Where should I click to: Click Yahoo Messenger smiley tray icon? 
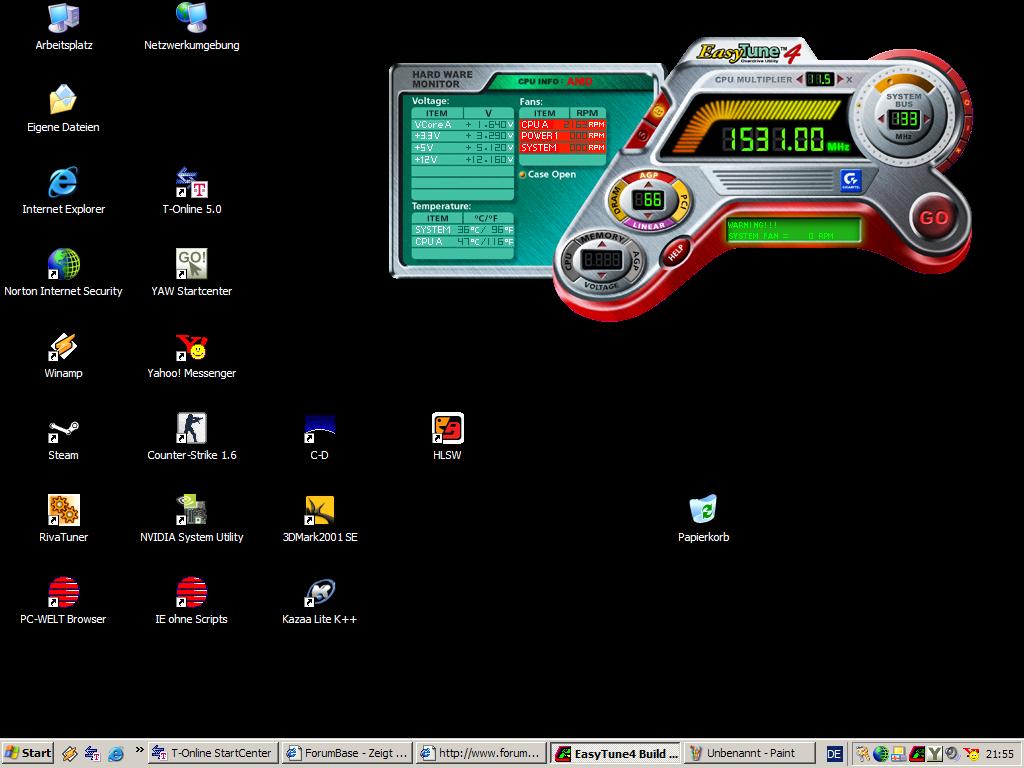(x=972, y=754)
